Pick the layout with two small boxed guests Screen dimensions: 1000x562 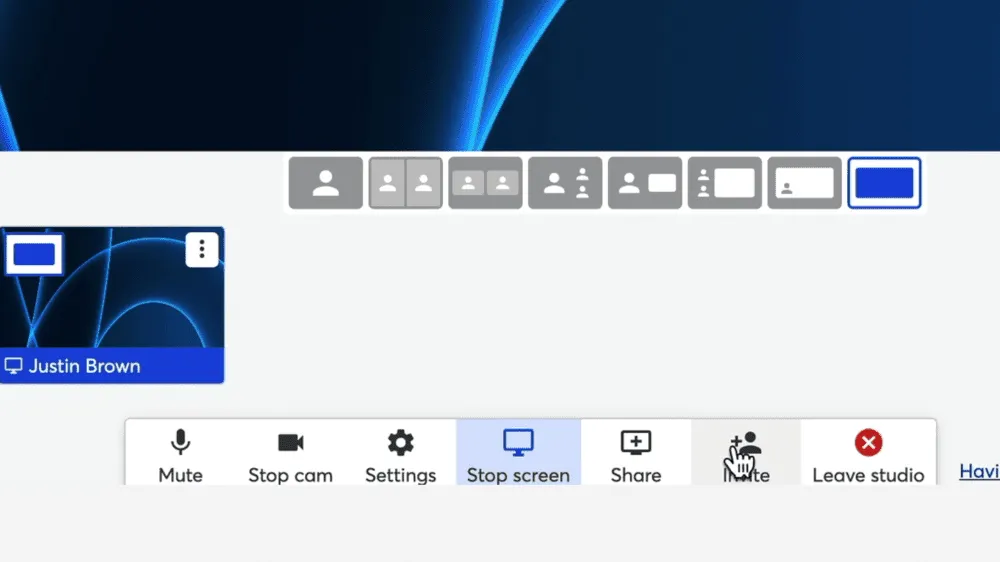(485, 184)
